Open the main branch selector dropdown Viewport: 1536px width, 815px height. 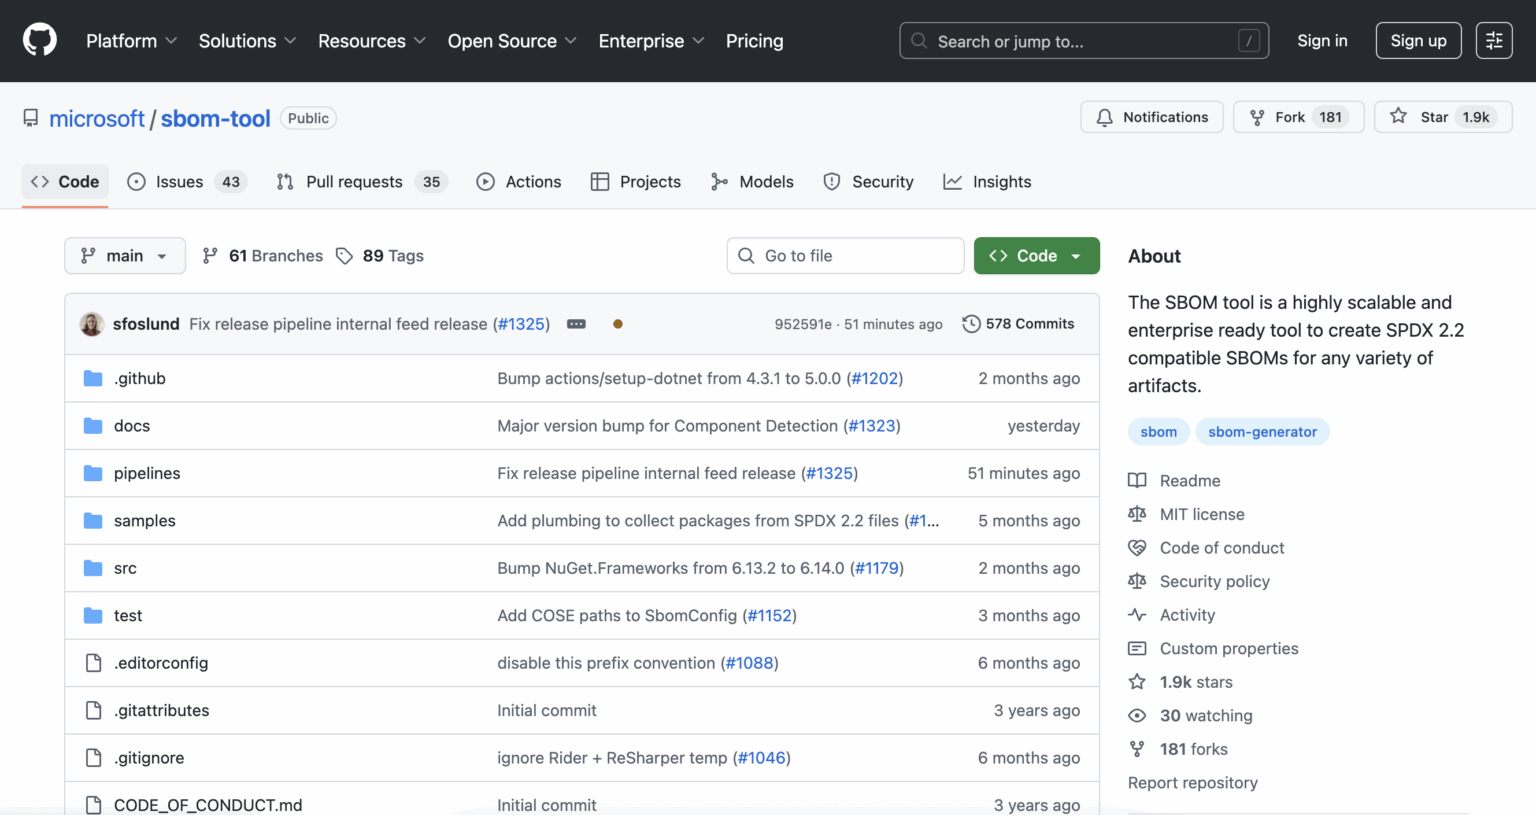coord(124,256)
